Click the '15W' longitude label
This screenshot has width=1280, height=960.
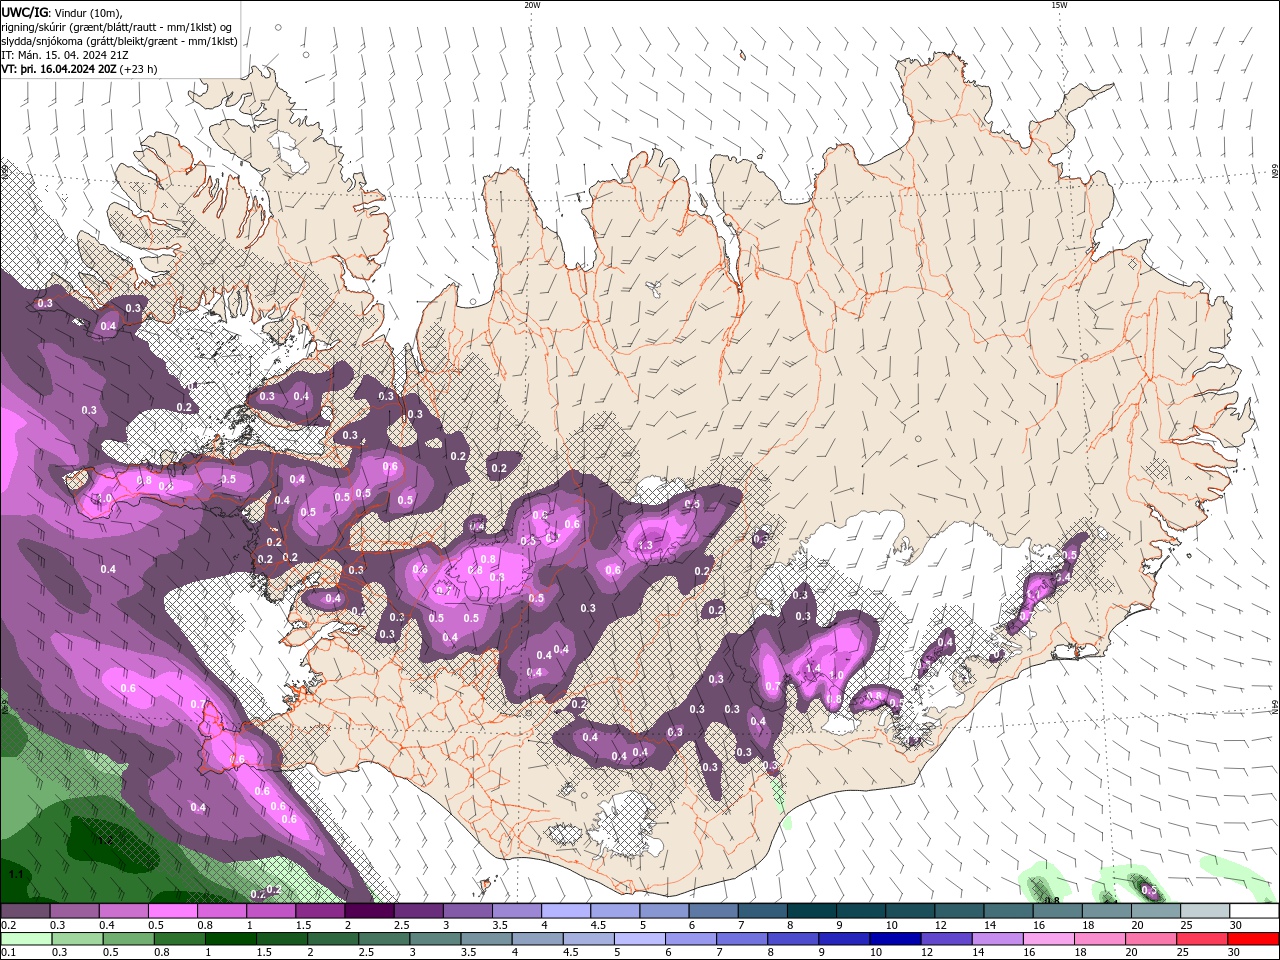(x=1059, y=5)
